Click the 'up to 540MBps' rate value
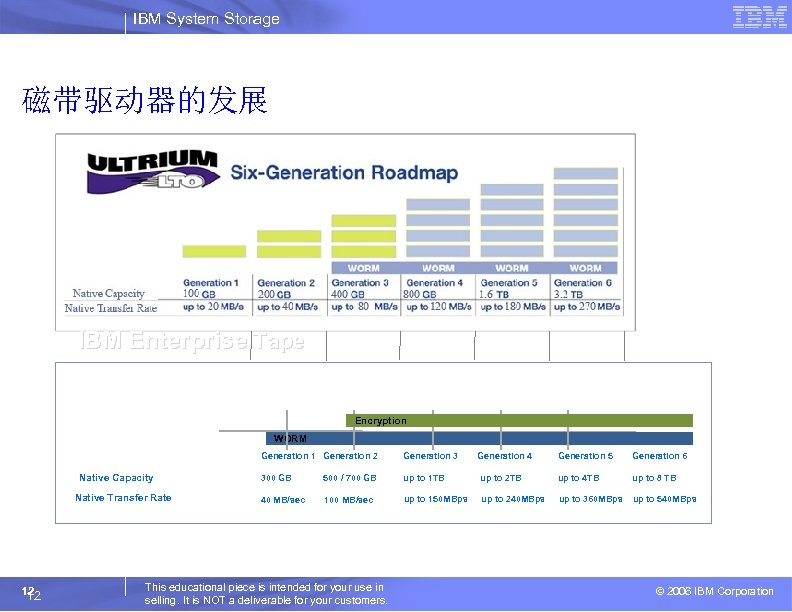The height and width of the screenshot is (612, 792). tap(665, 499)
